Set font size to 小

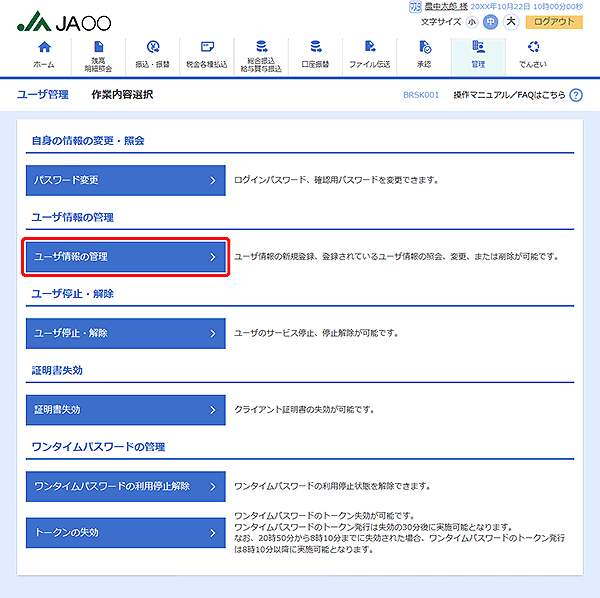click(x=472, y=22)
